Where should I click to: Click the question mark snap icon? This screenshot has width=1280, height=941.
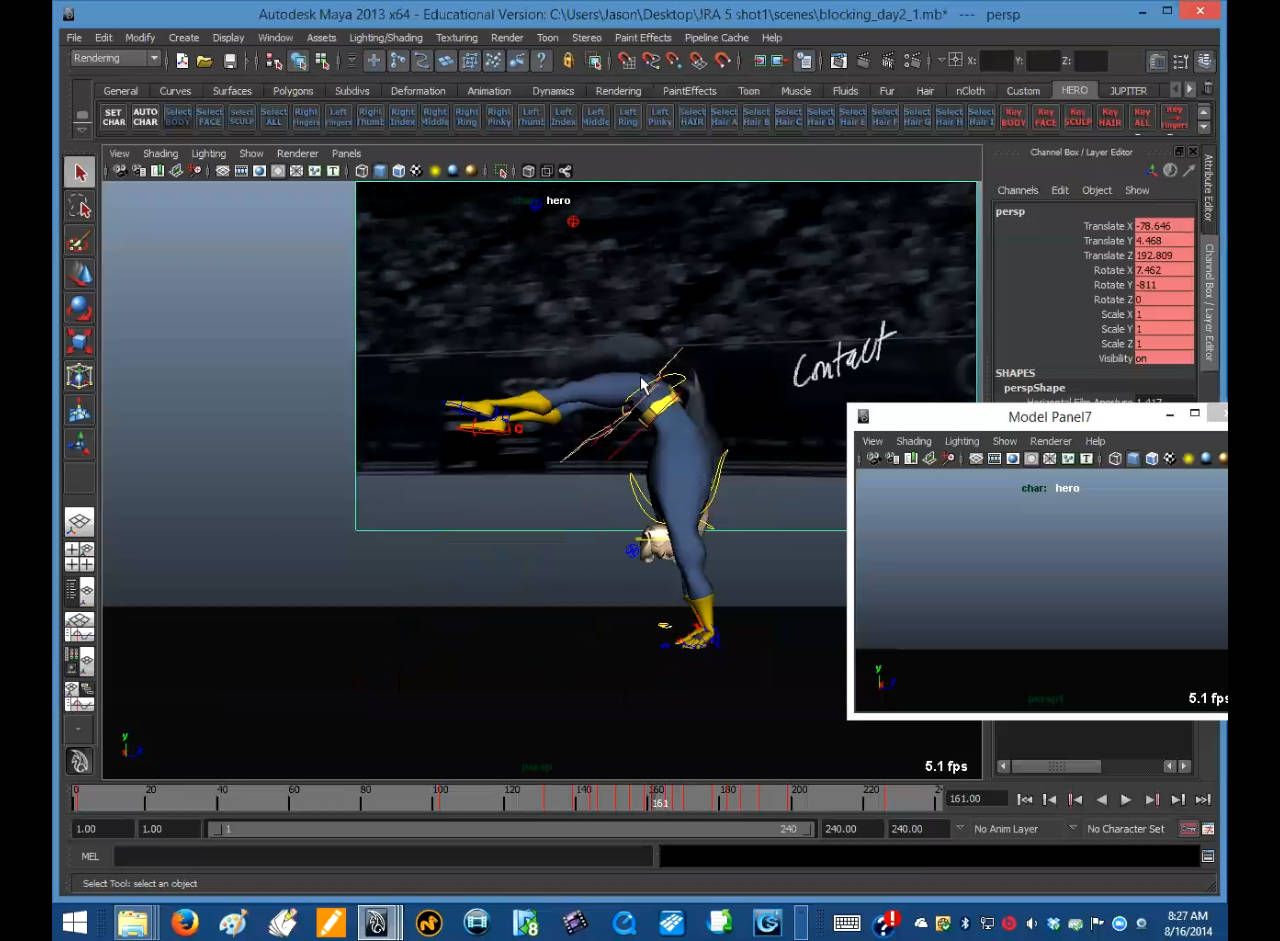point(541,61)
